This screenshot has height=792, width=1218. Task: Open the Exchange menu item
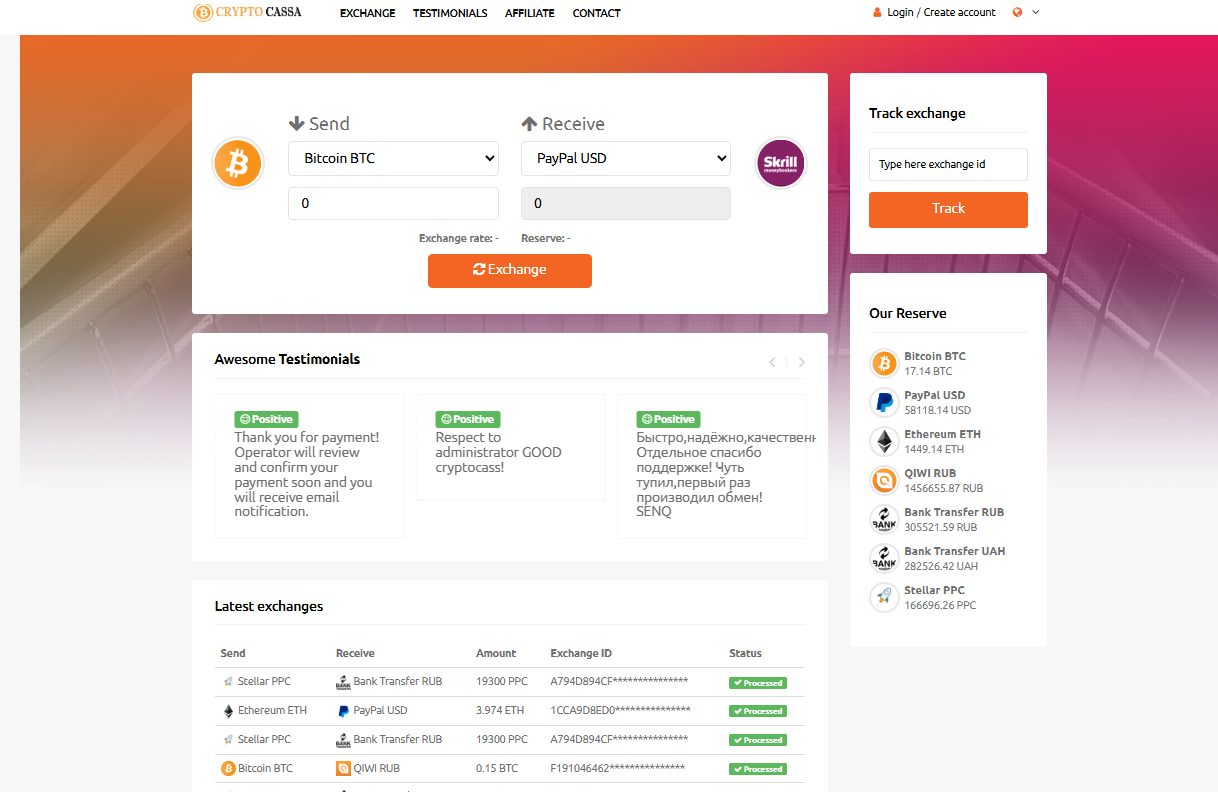point(367,13)
